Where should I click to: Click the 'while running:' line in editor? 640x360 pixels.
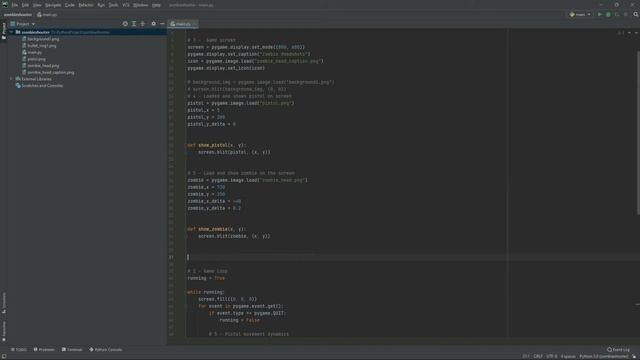pyautogui.click(x=206, y=292)
